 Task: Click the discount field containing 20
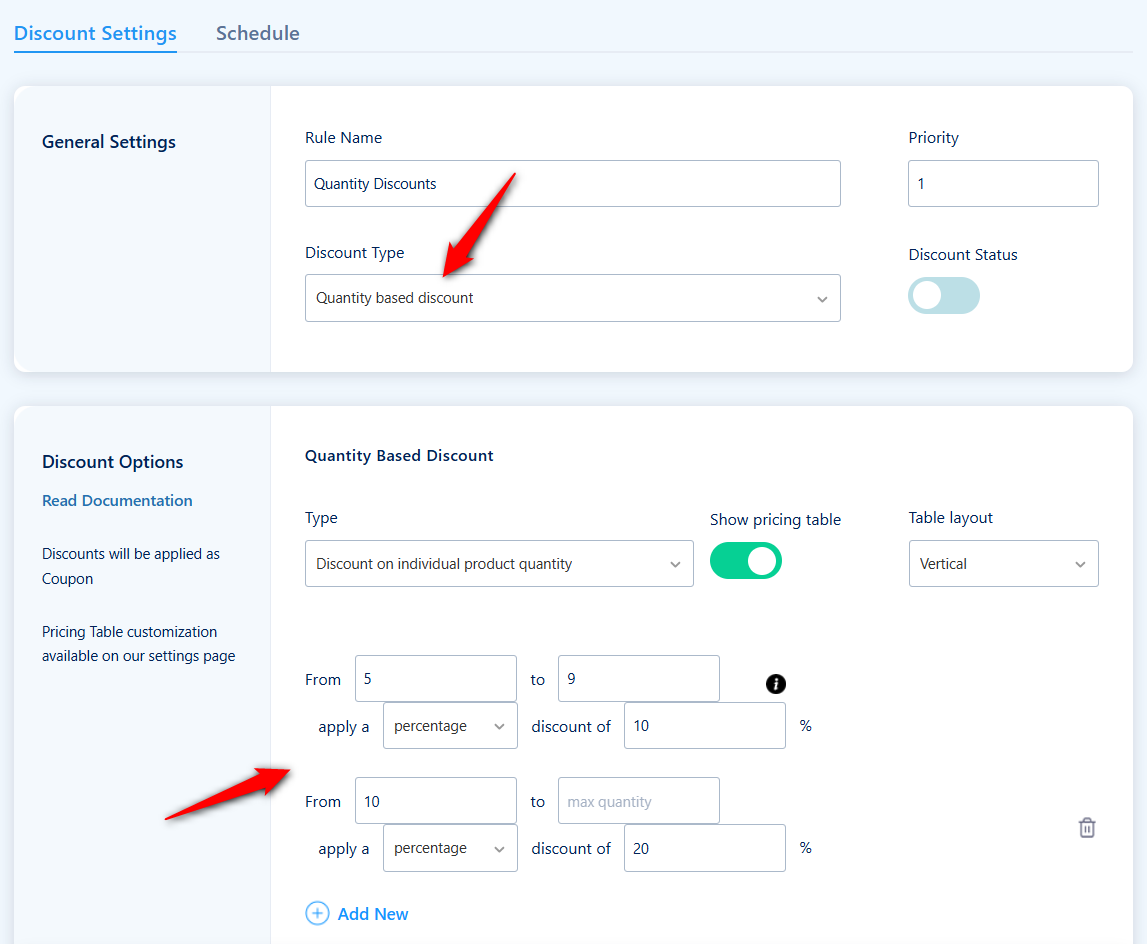[x=704, y=848]
